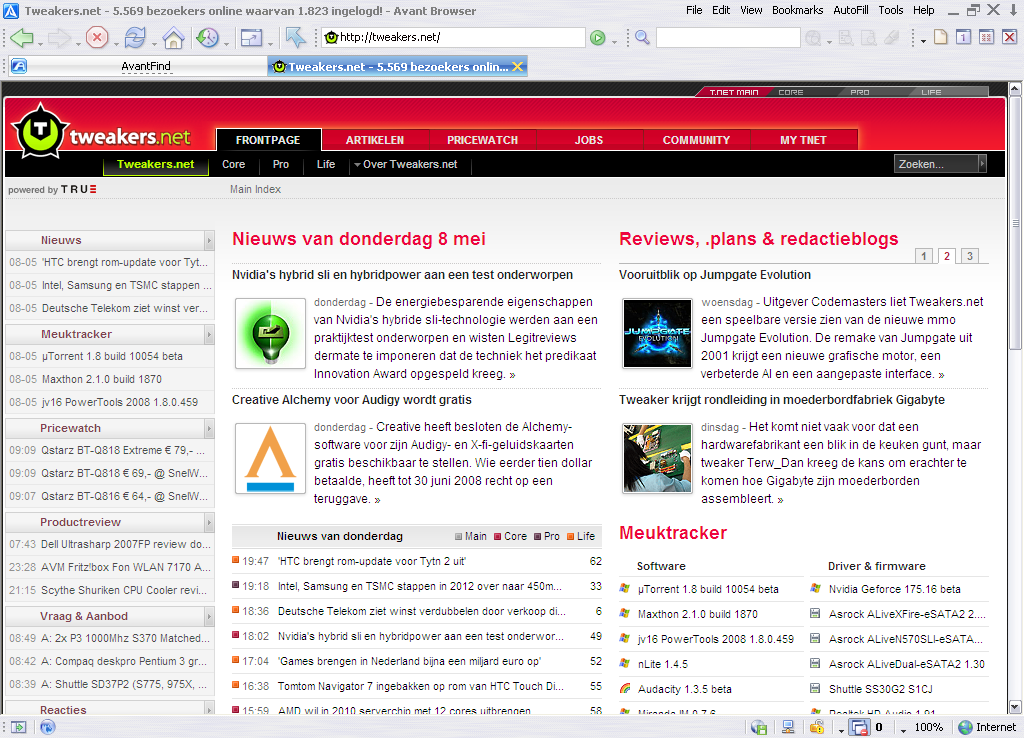Click the Internet zone globe icon
Viewport: 1024px width, 738px height.
965,727
